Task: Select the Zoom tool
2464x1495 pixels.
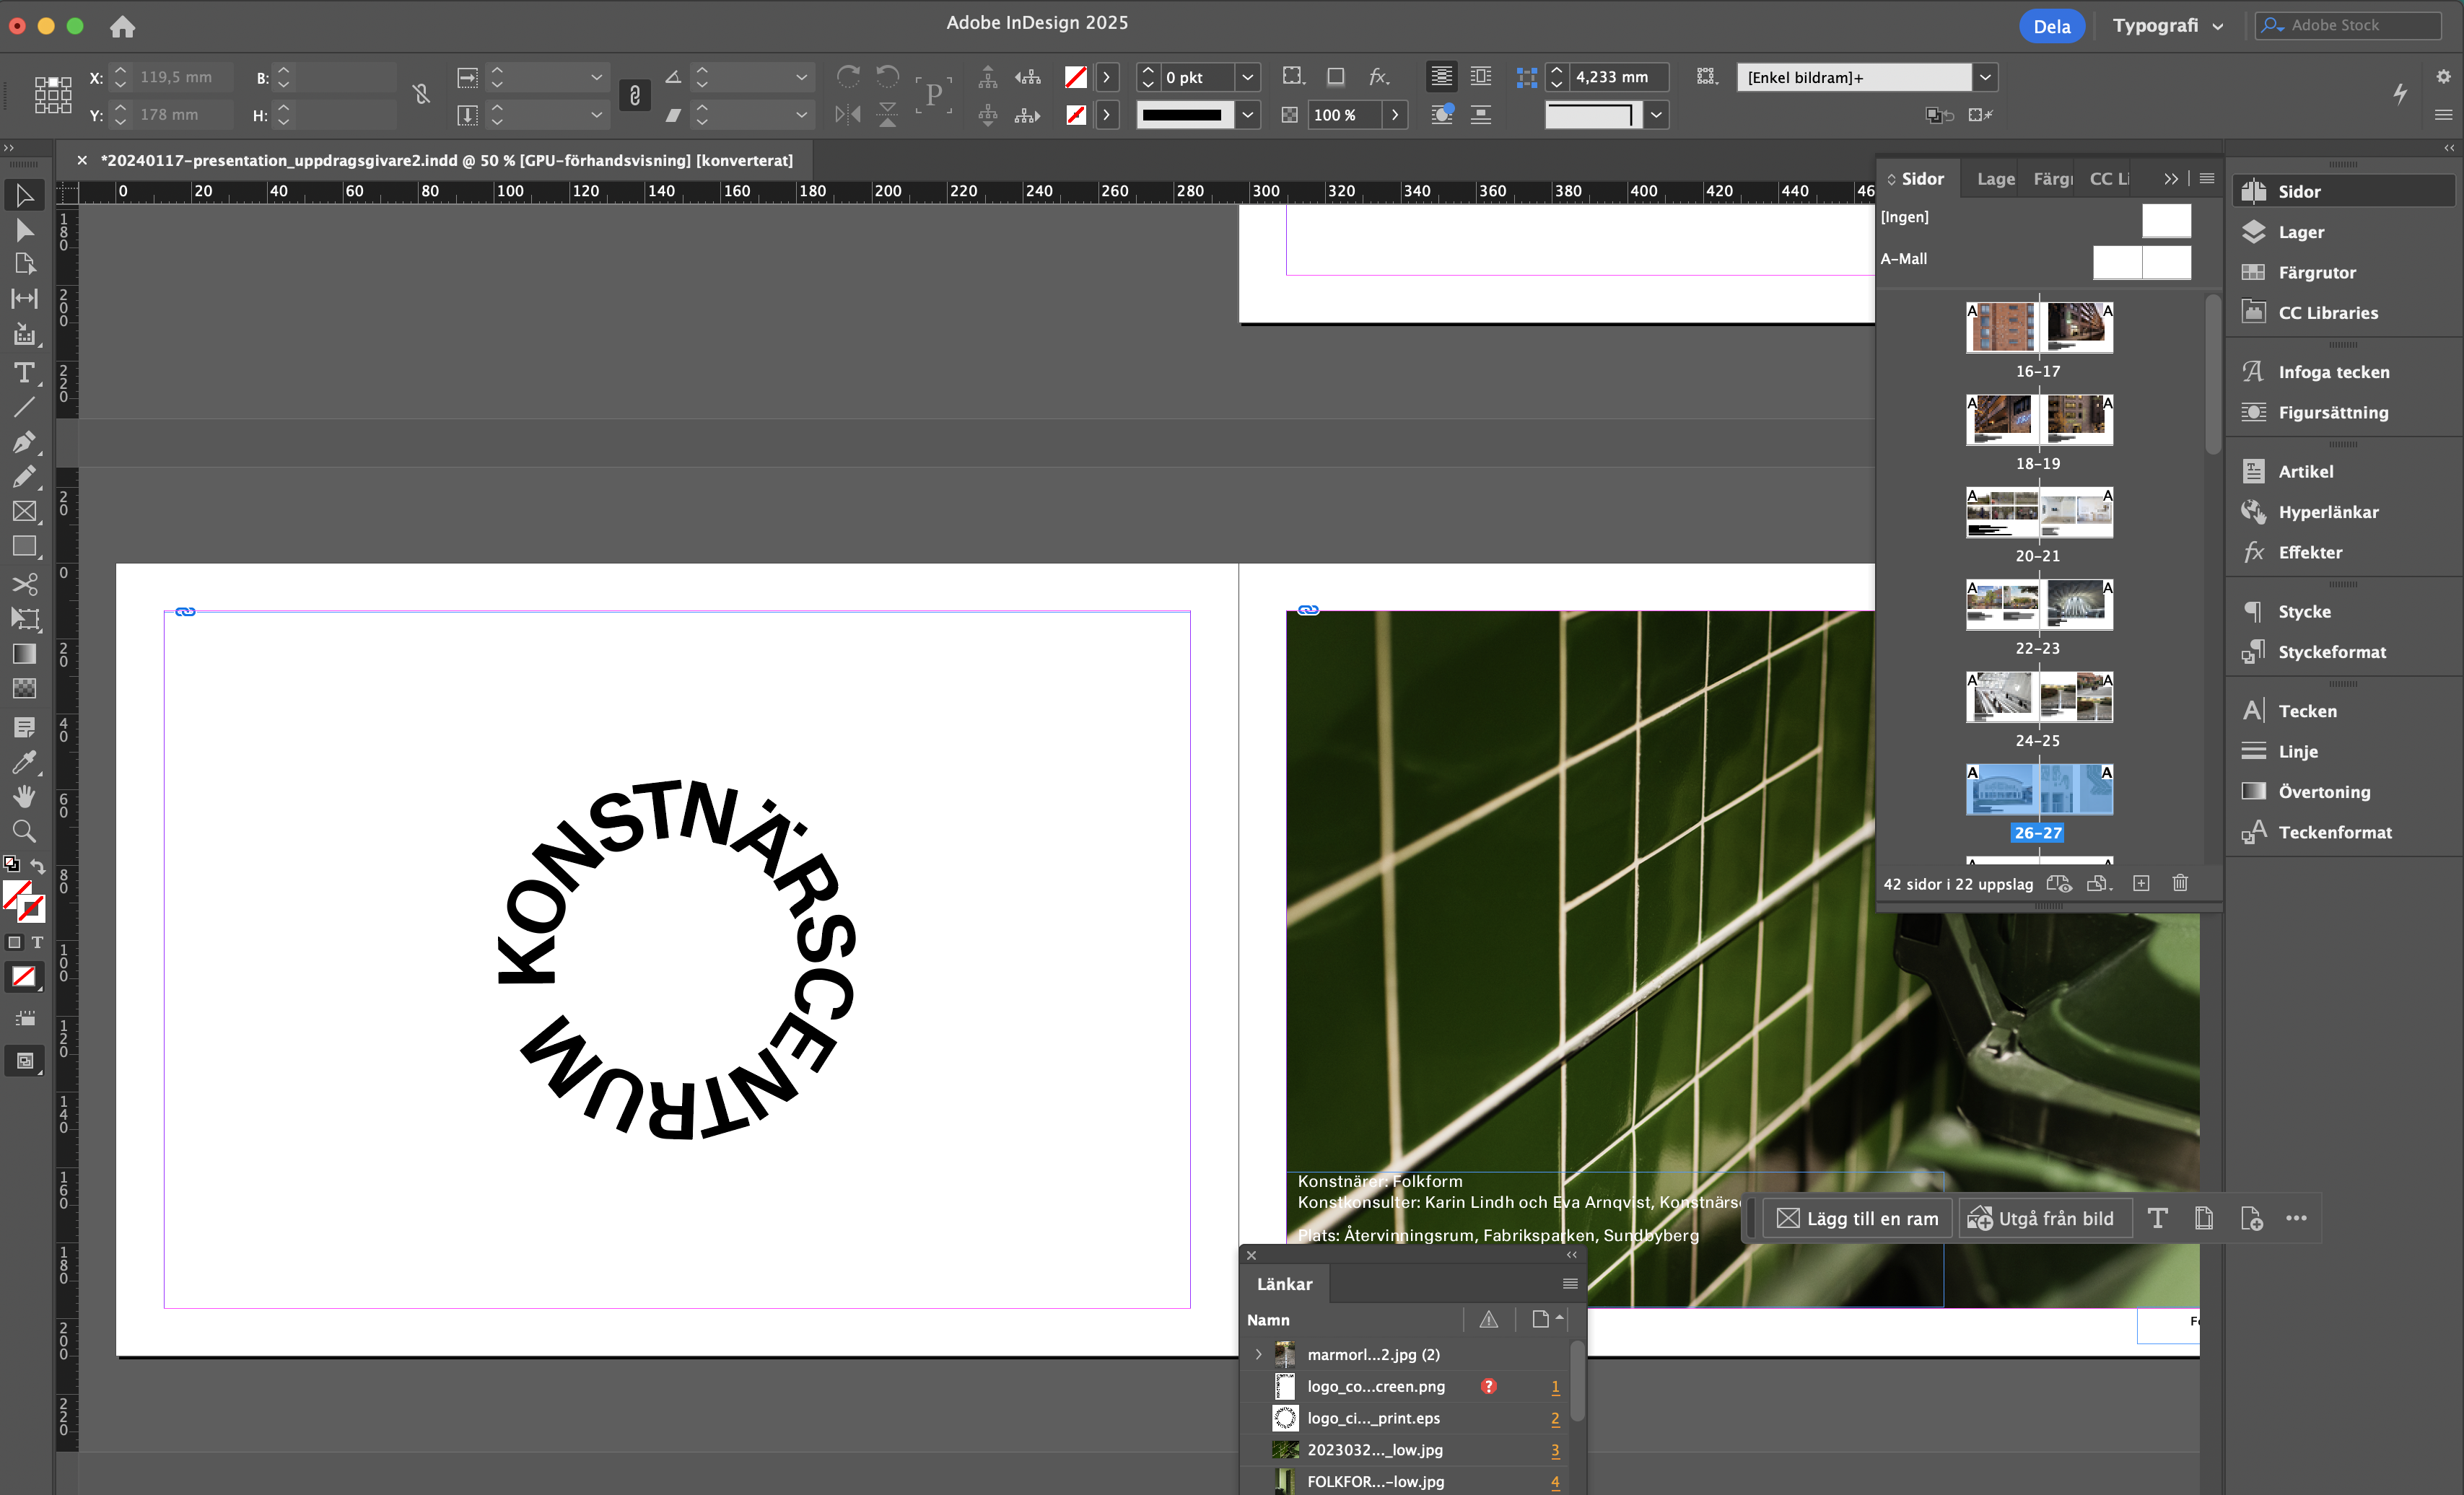Action: [x=24, y=831]
